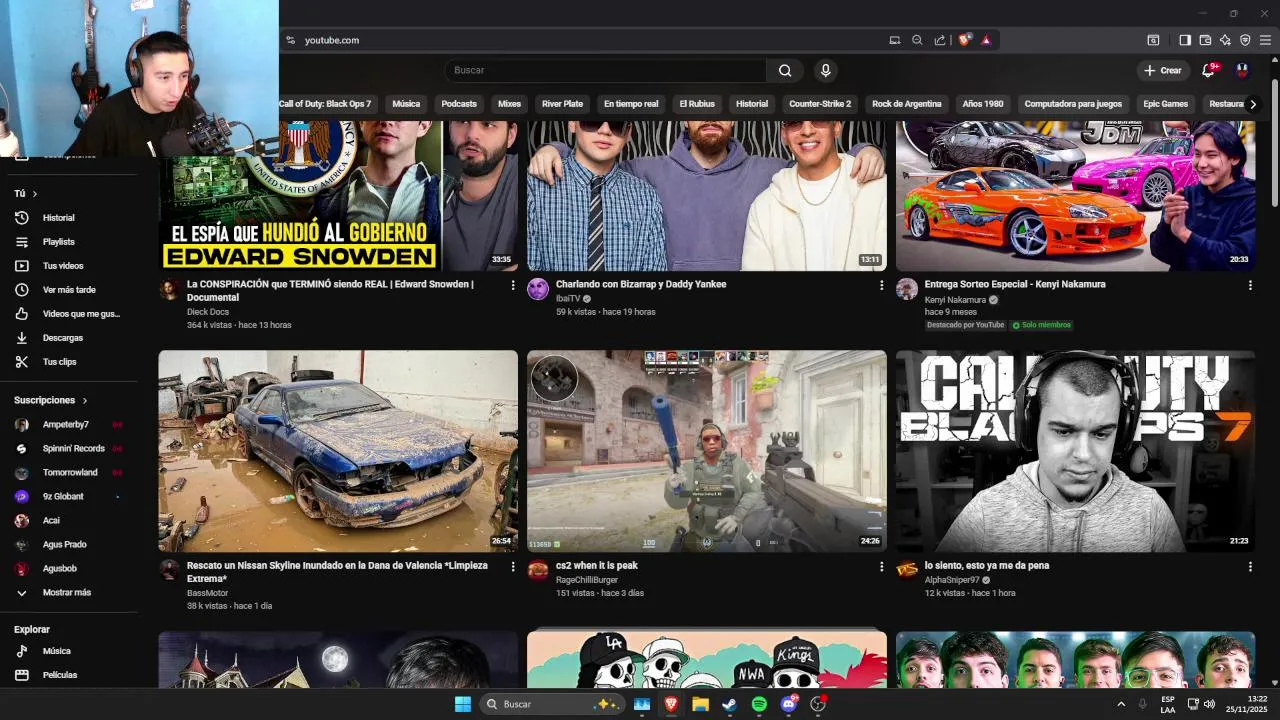Open Ver más tarde list
This screenshot has width=1280, height=720.
pos(68,290)
